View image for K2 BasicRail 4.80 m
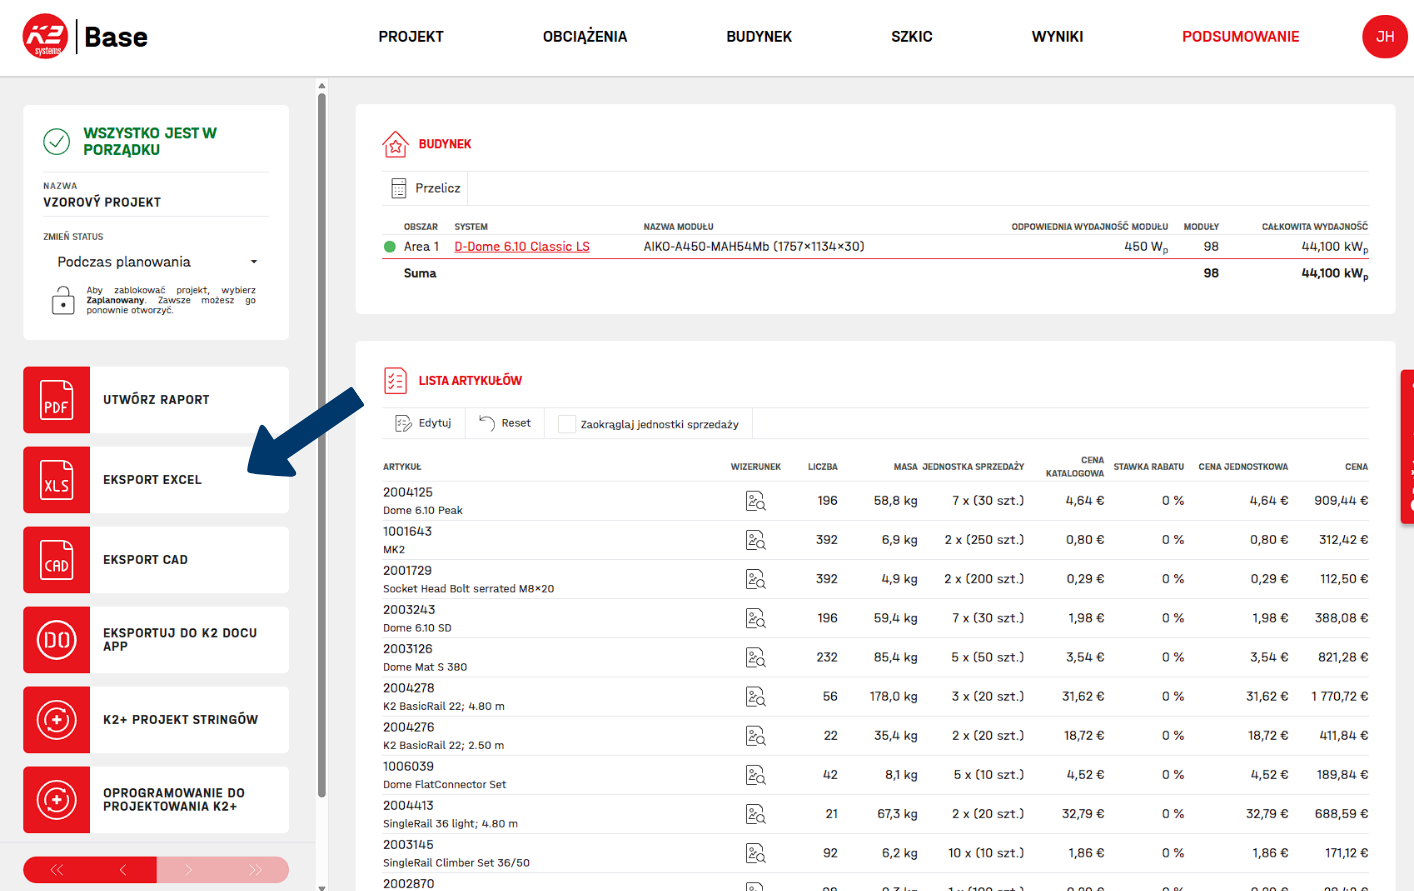Image resolution: width=1414 pixels, height=891 pixels. click(755, 697)
